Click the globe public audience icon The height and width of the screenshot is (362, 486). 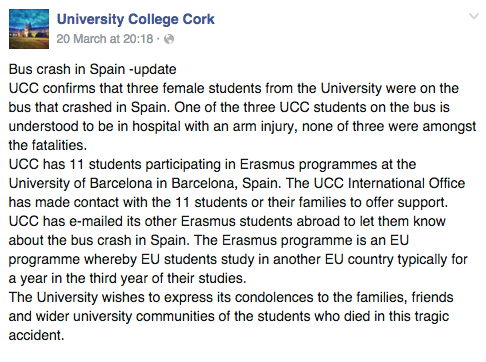(169, 39)
